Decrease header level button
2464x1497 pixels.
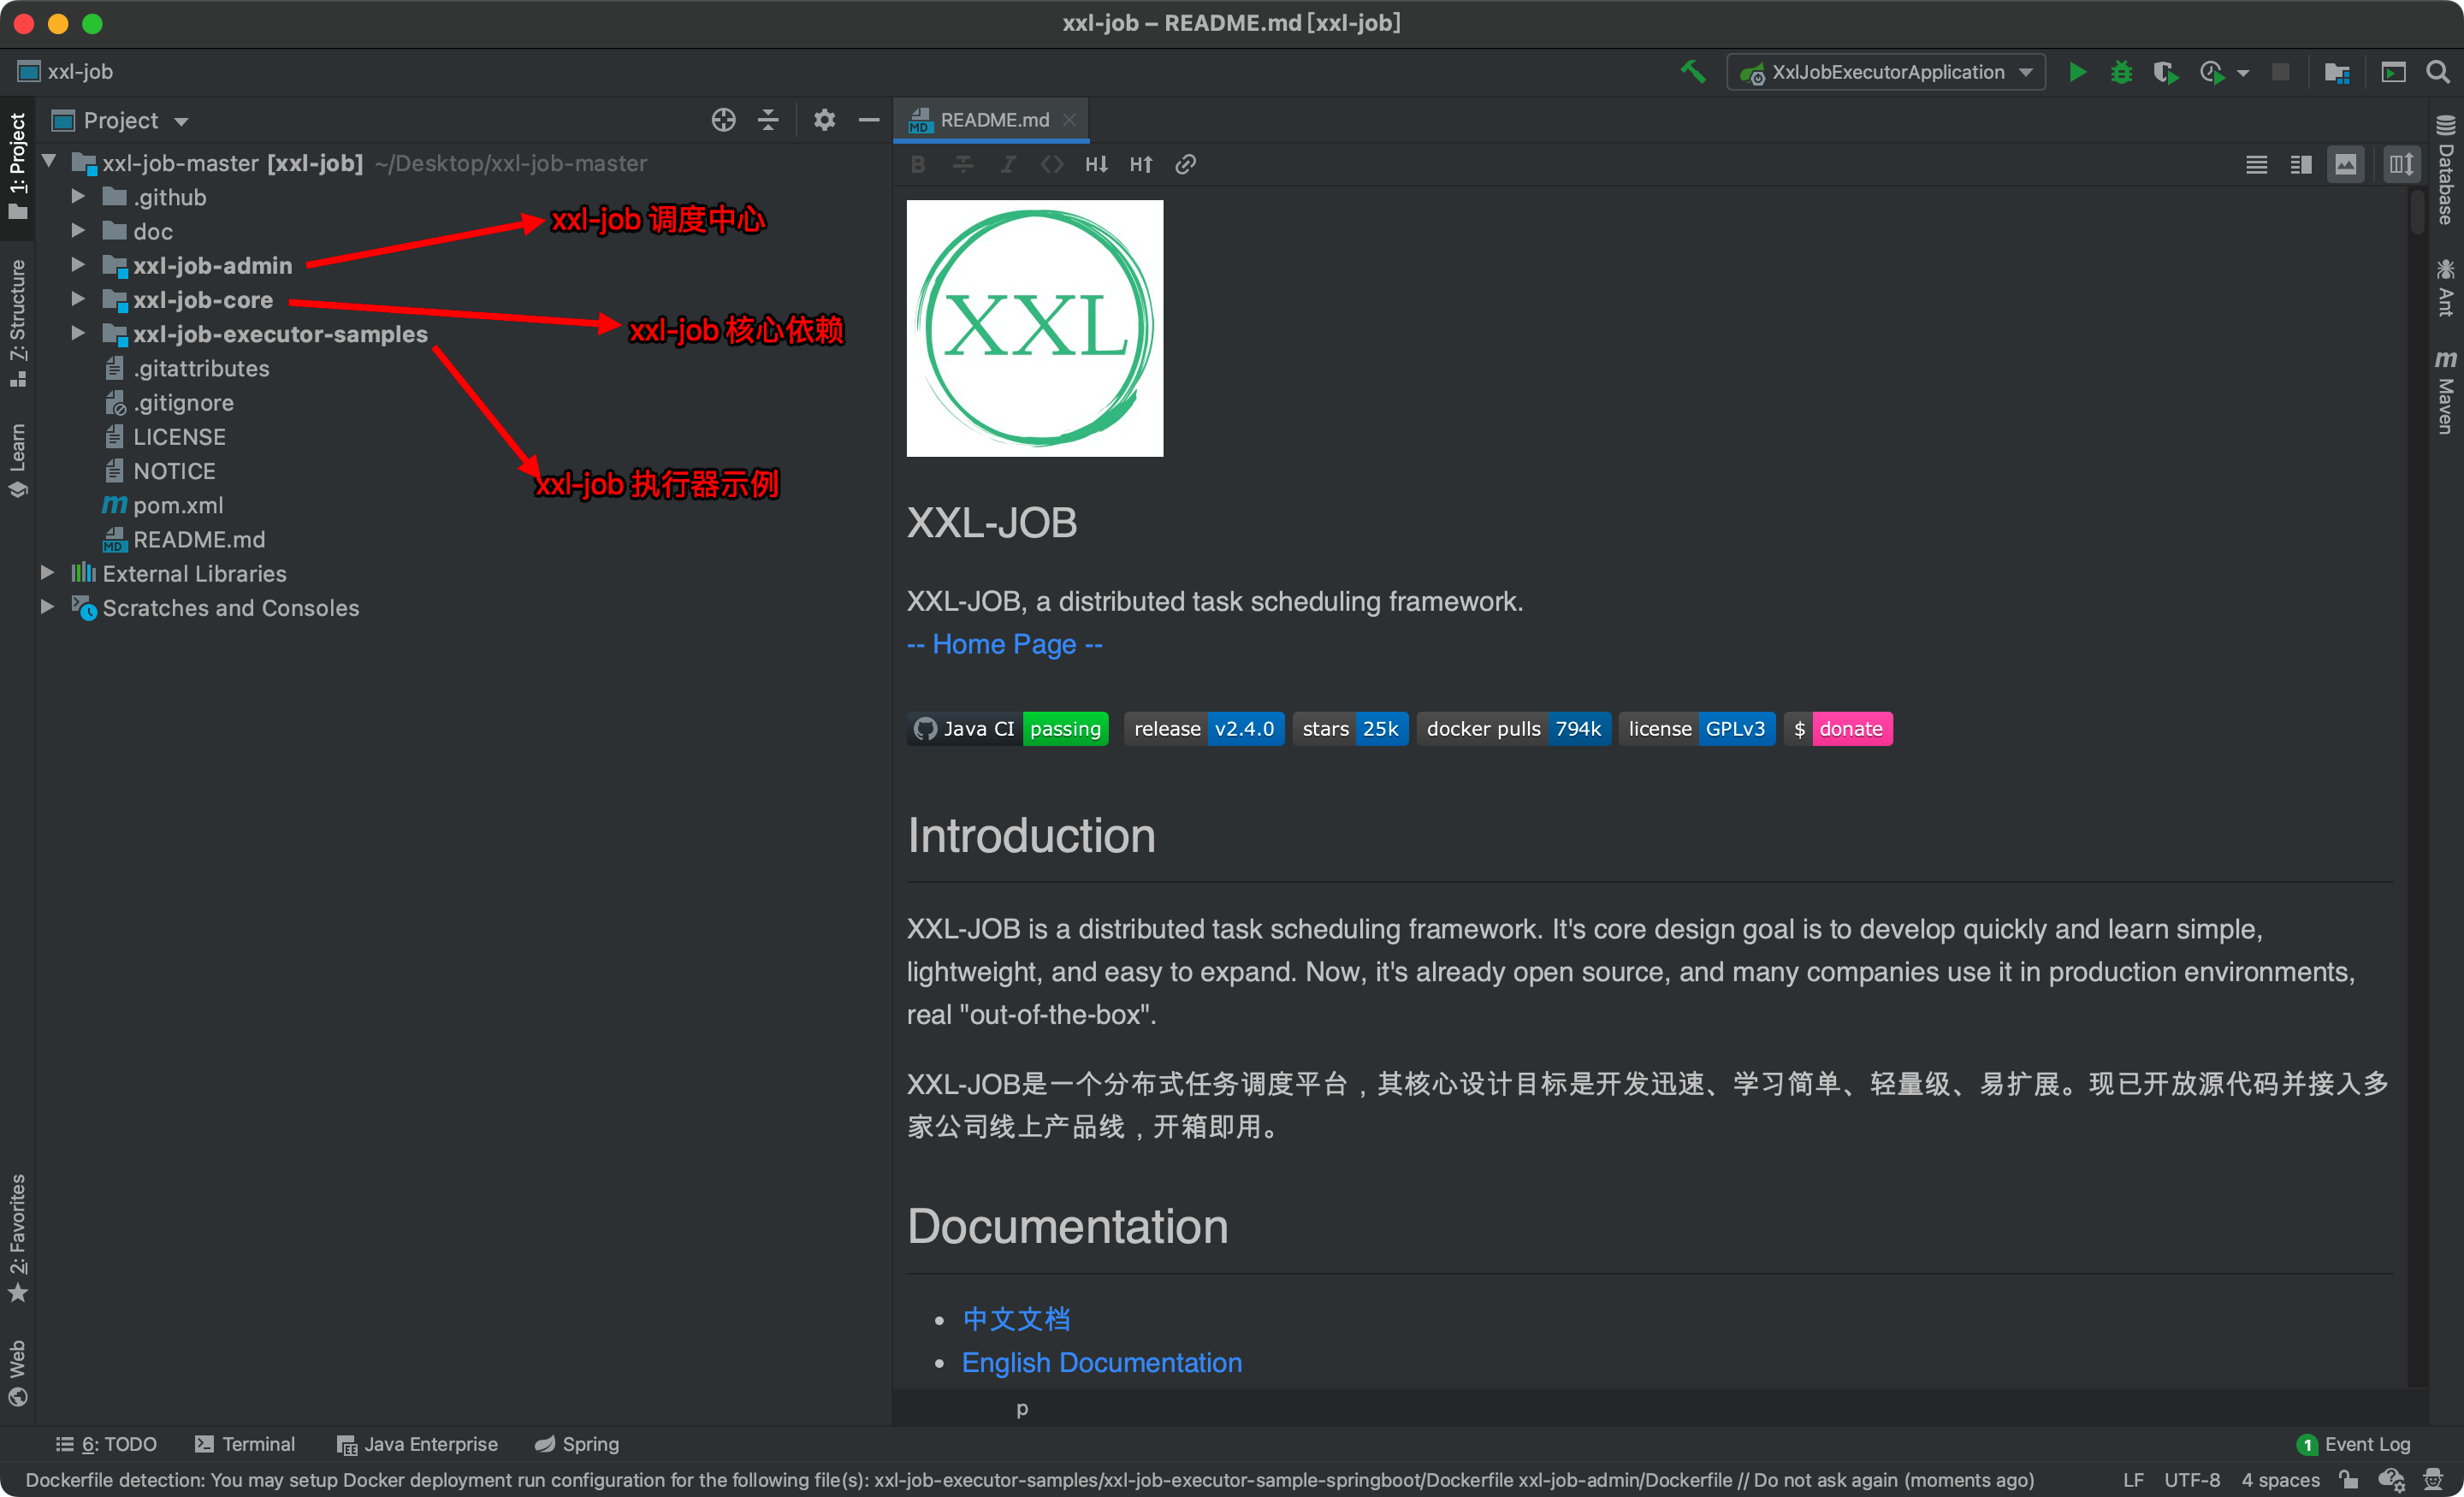point(1096,164)
